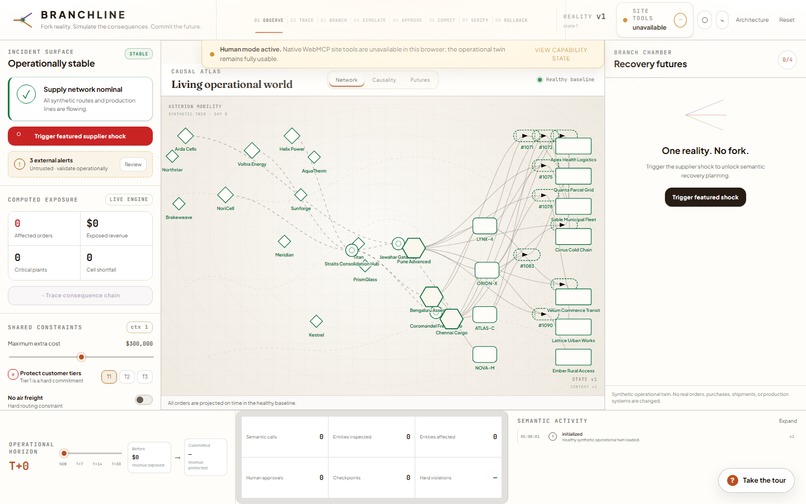The image size is (806, 504).
Task: Click the red Trigger featured supplier shock button
Action: coord(80,136)
